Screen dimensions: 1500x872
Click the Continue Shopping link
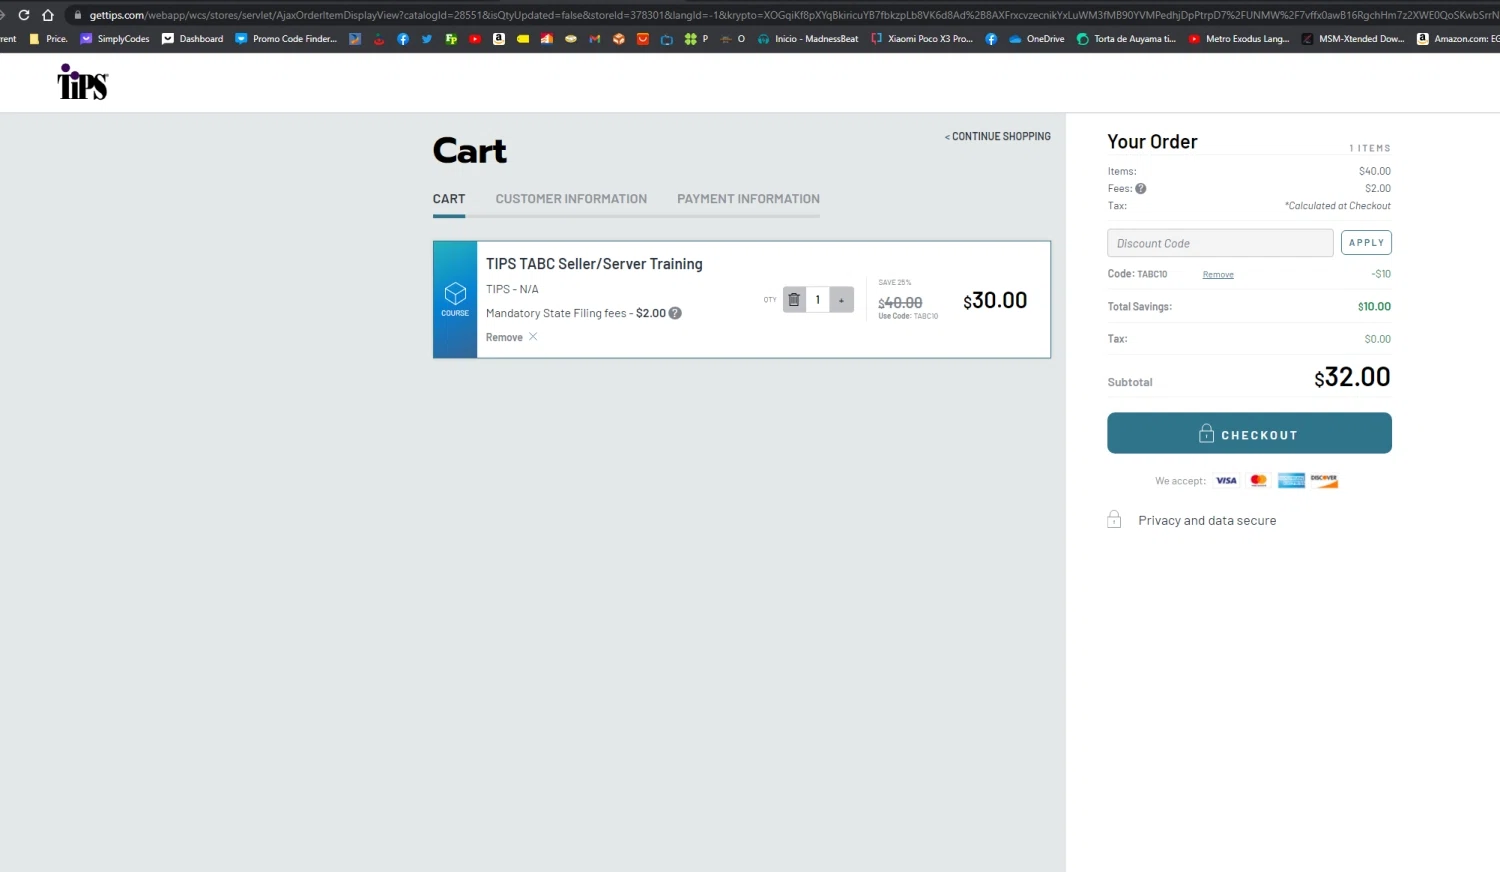tap(998, 136)
